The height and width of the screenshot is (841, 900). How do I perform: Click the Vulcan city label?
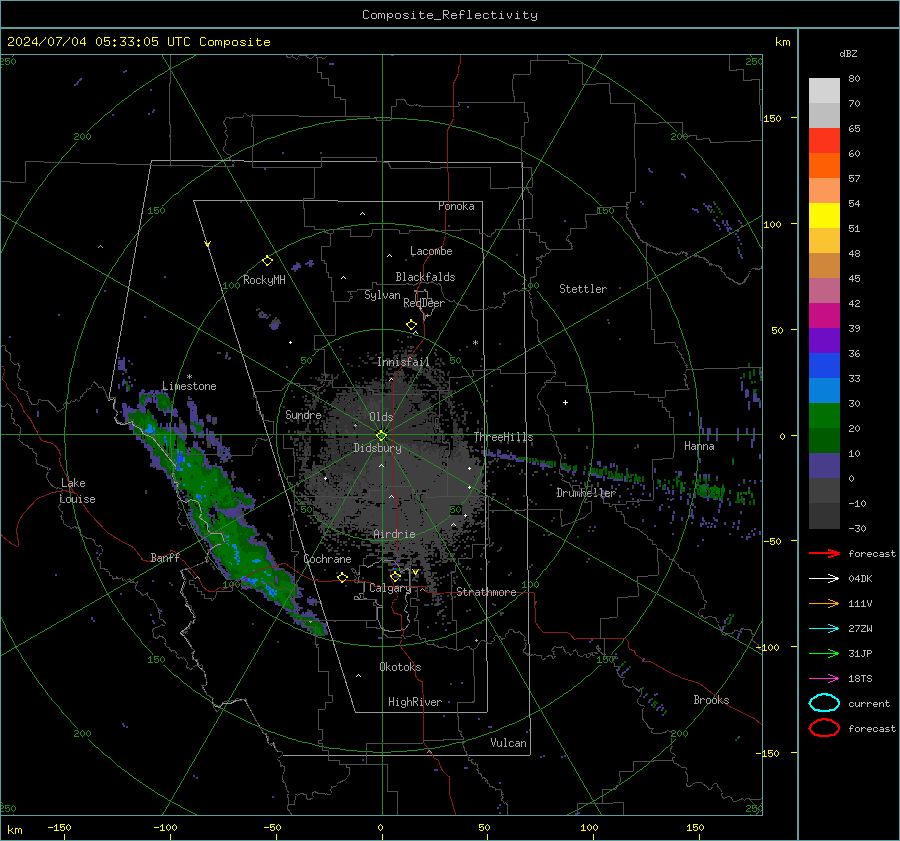pos(508,743)
